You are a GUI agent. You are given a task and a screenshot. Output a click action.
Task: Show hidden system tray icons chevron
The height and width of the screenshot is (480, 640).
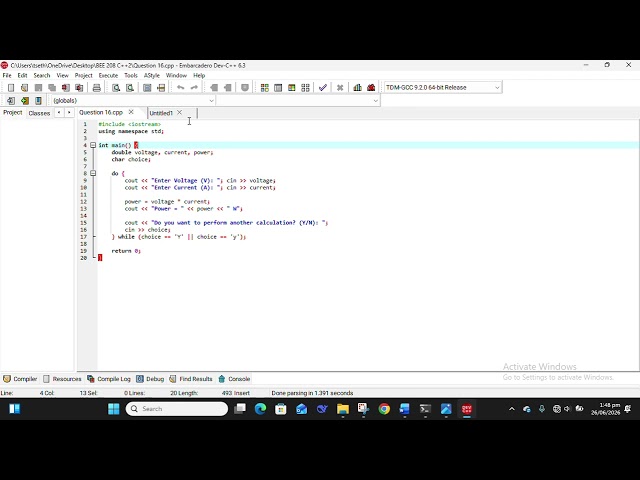pyautogui.click(x=512, y=409)
